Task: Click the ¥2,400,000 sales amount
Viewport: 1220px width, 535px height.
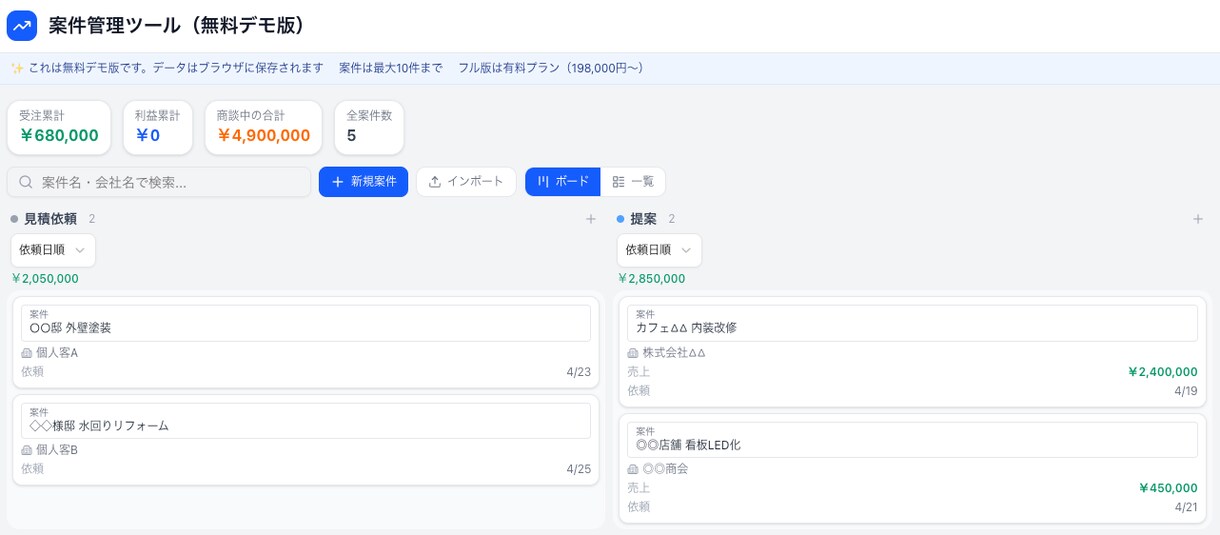Action: click(1162, 372)
